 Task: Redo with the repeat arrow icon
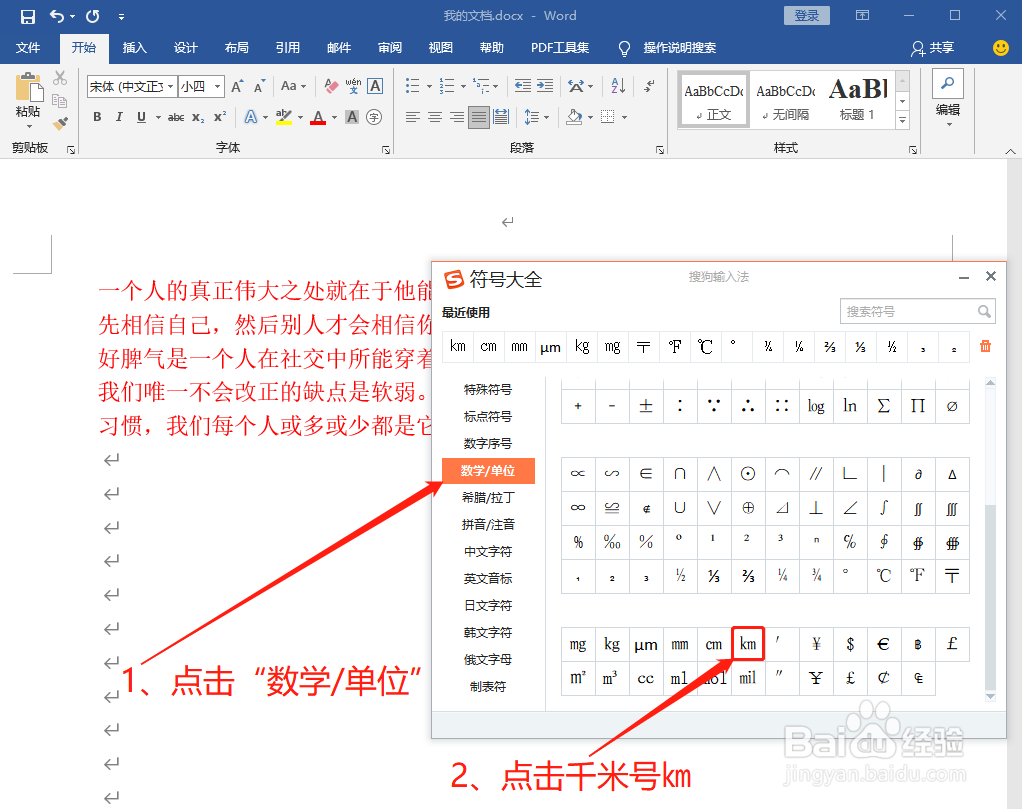[x=93, y=16]
